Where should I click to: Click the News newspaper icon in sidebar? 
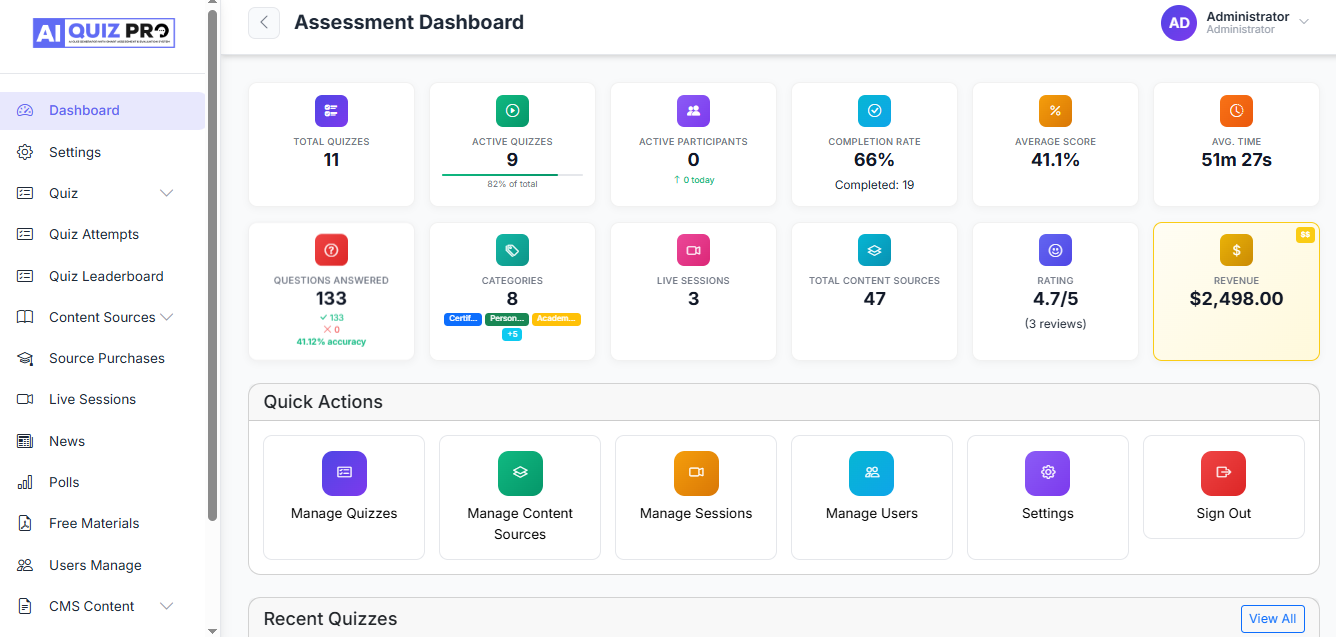(x=25, y=441)
